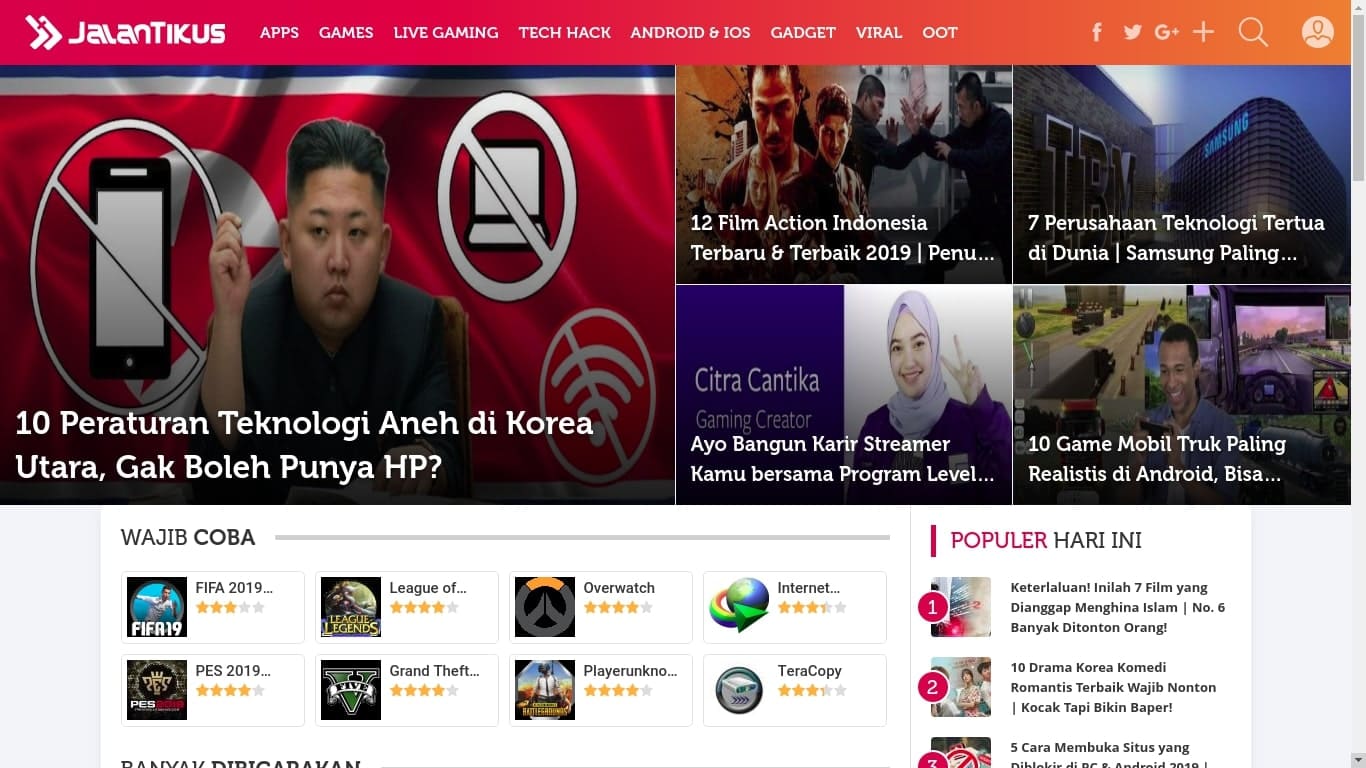
Task: Open 10 Drama Korea Komedi article
Action: tap(1113, 687)
